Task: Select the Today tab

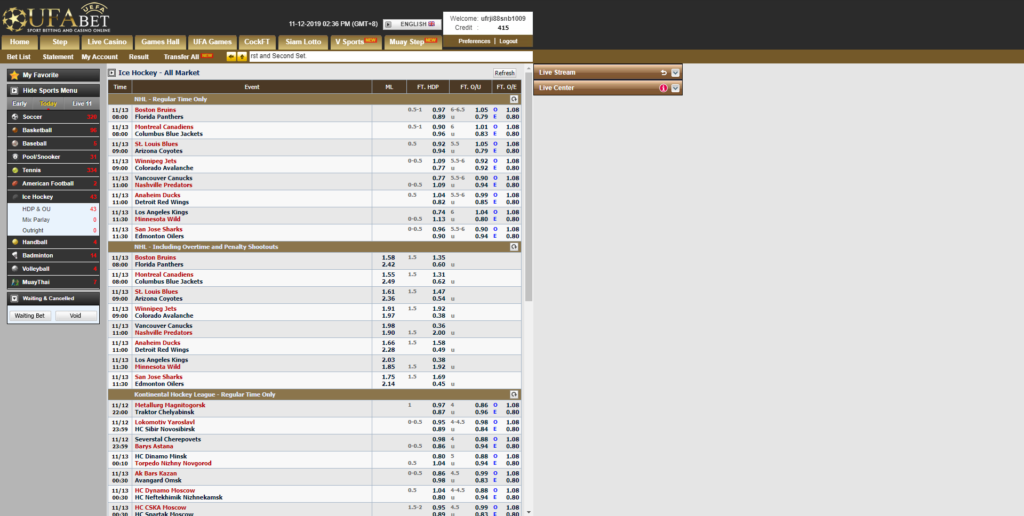Action: [x=48, y=104]
